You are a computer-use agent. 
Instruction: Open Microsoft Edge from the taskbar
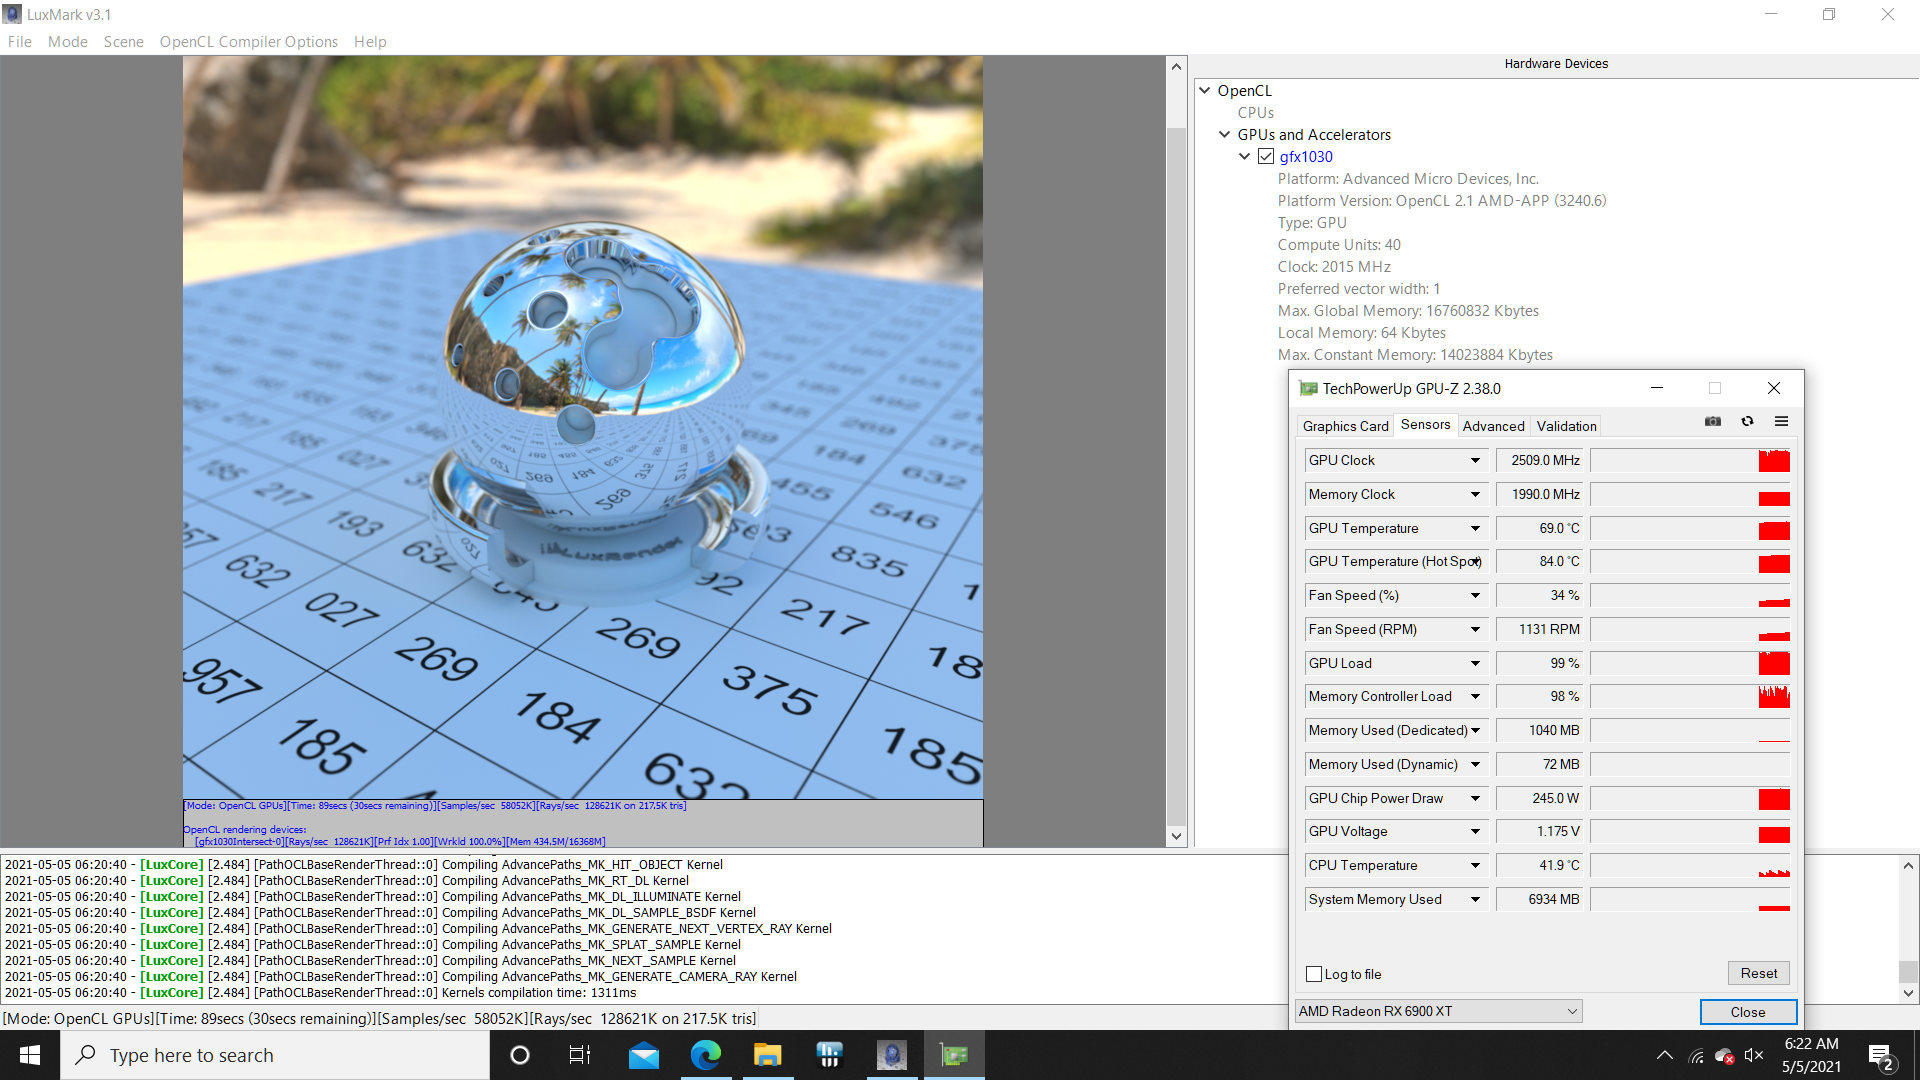[x=706, y=1055]
